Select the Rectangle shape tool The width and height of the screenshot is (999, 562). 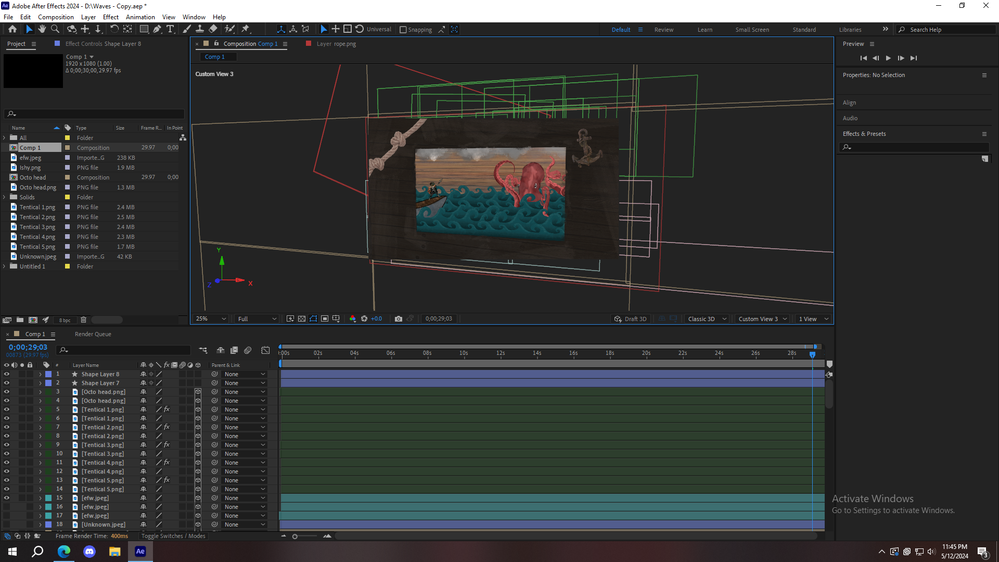[x=144, y=29]
